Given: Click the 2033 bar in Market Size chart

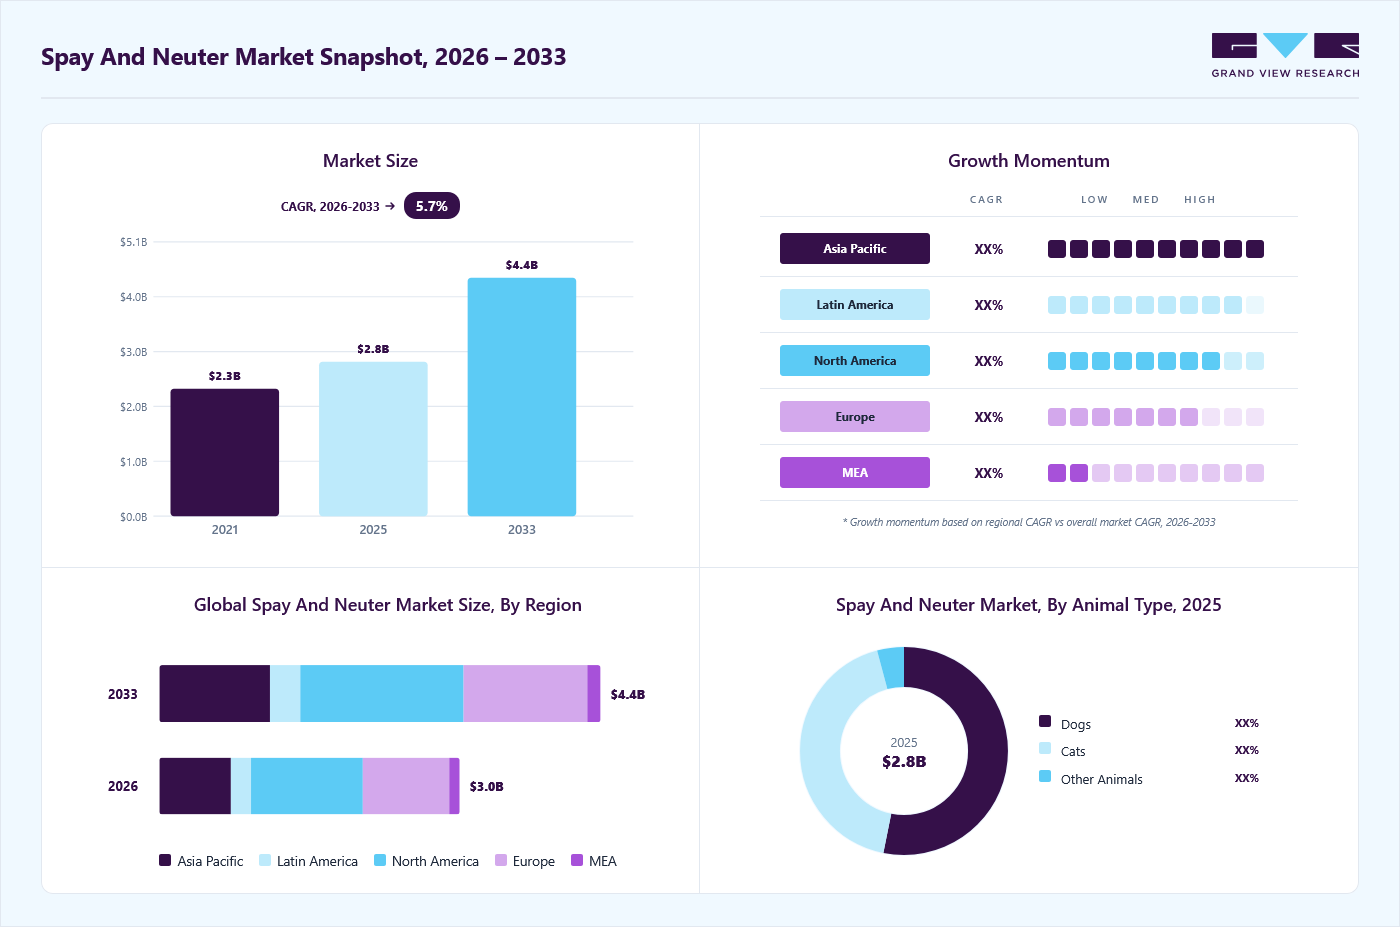Looking at the screenshot, I should (x=522, y=397).
